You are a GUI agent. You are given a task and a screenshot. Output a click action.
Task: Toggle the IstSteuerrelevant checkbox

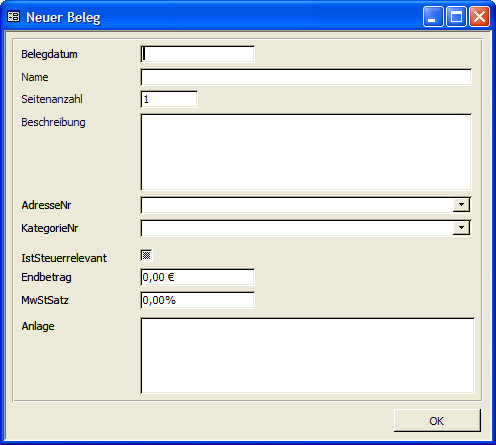point(146,255)
